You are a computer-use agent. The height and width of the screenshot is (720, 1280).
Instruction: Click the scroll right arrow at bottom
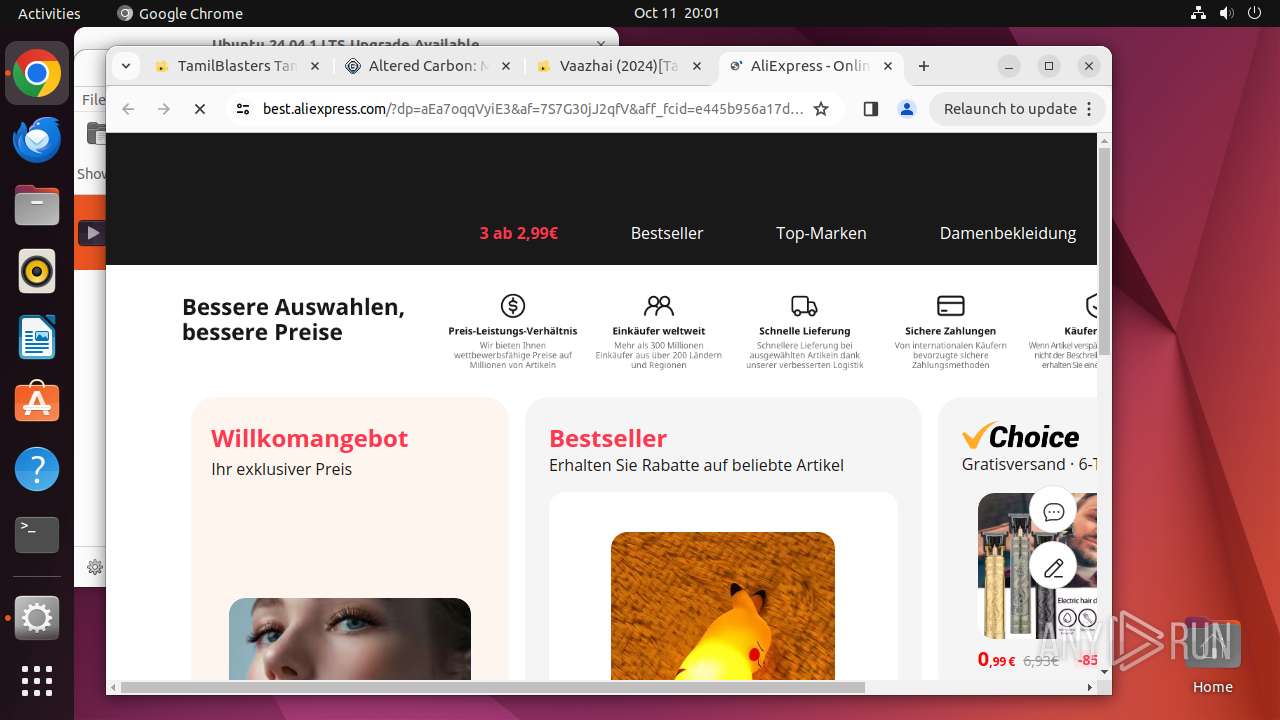[1090, 687]
